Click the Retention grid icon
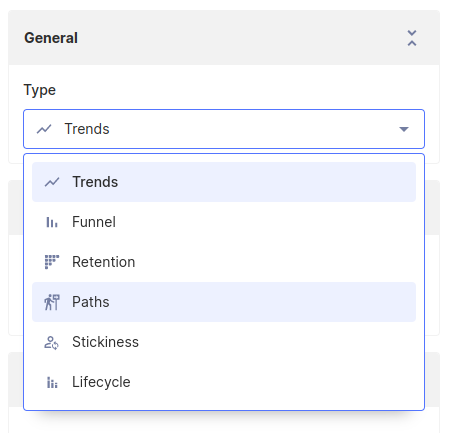The height and width of the screenshot is (433, 452). point(52,262)
